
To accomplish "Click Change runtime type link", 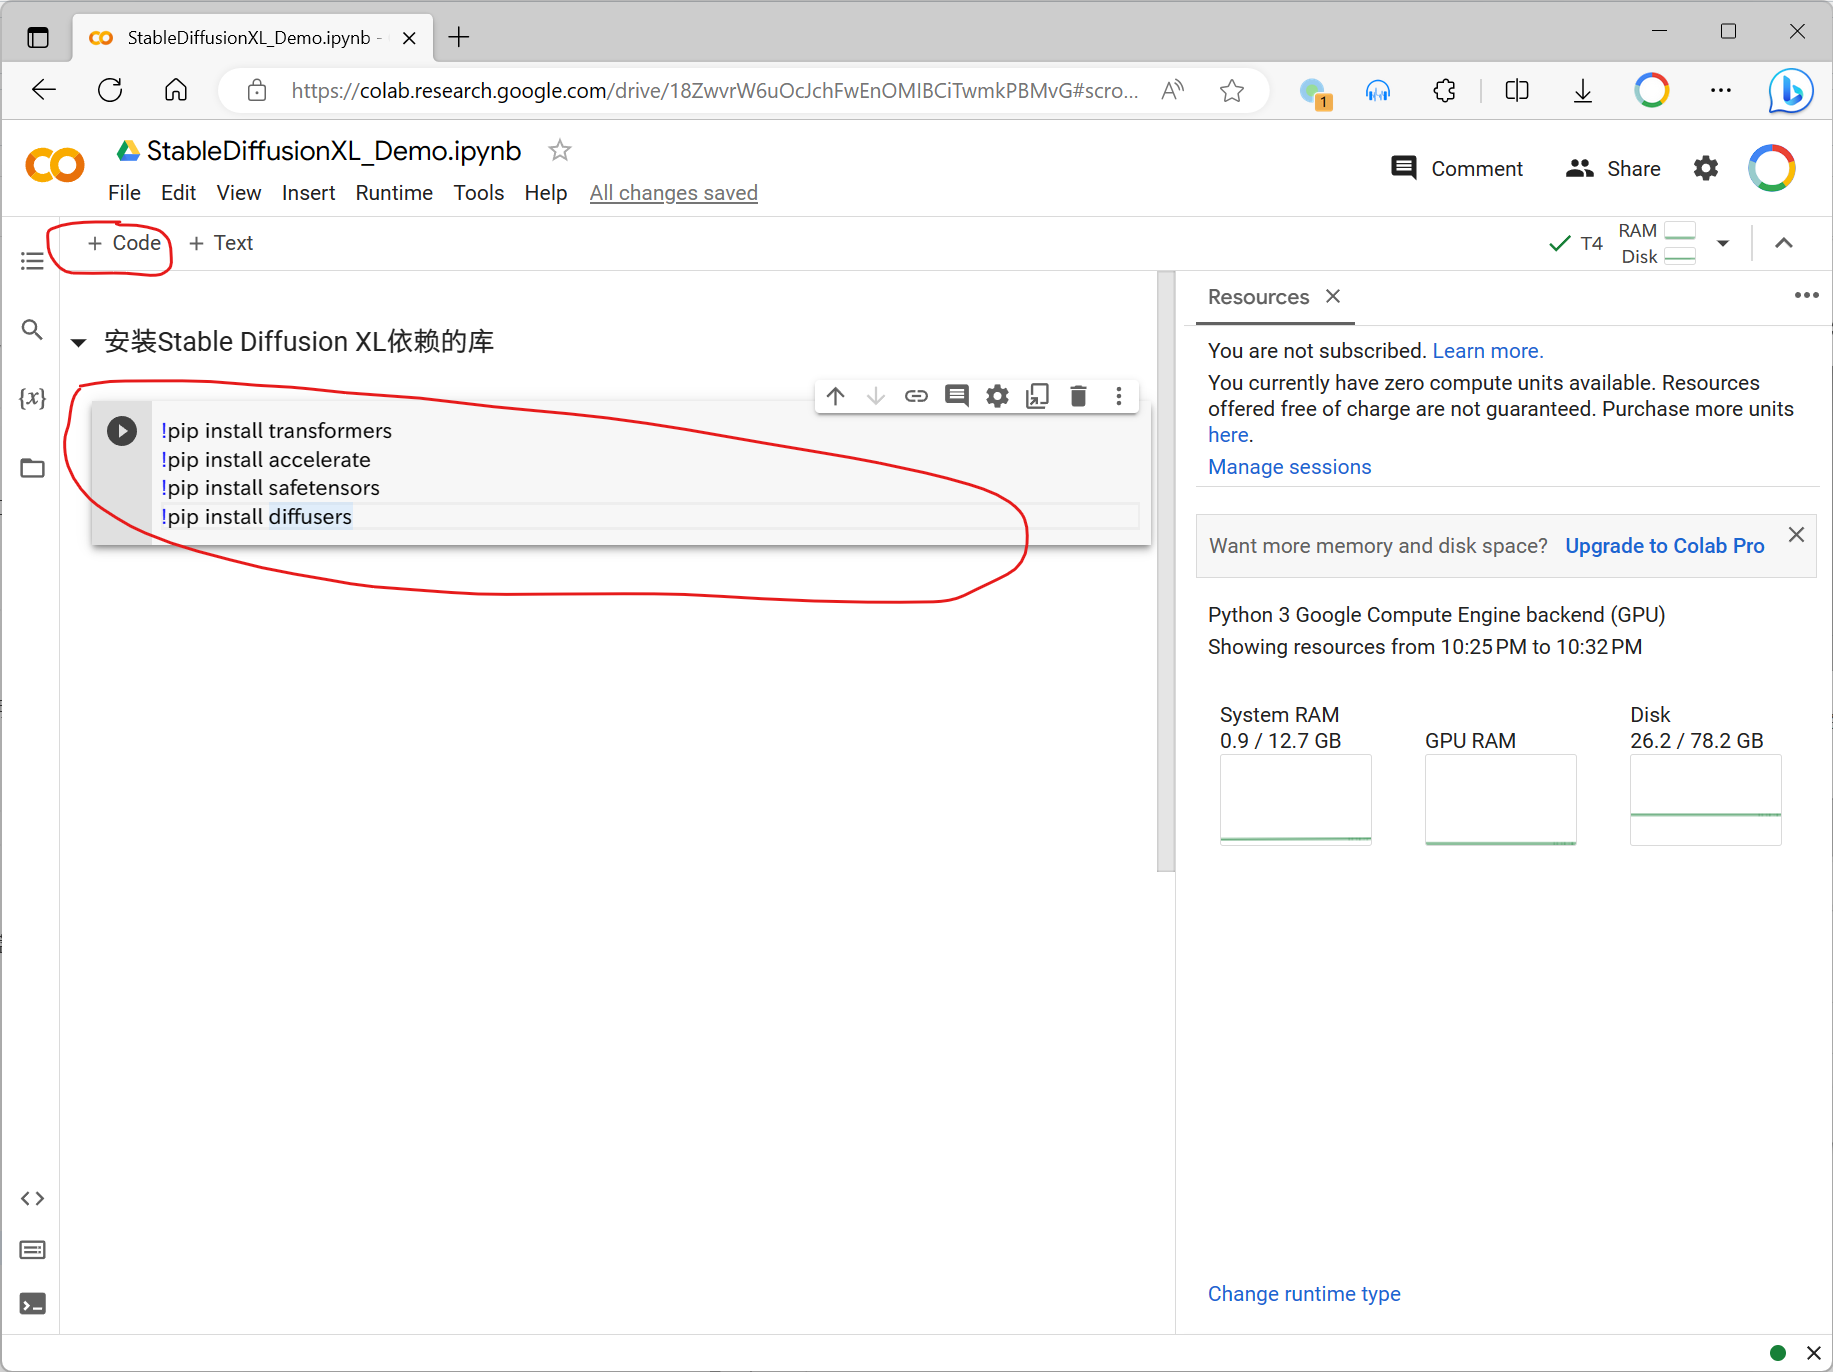I will pyautogui.click(x=1304, y=1294).
